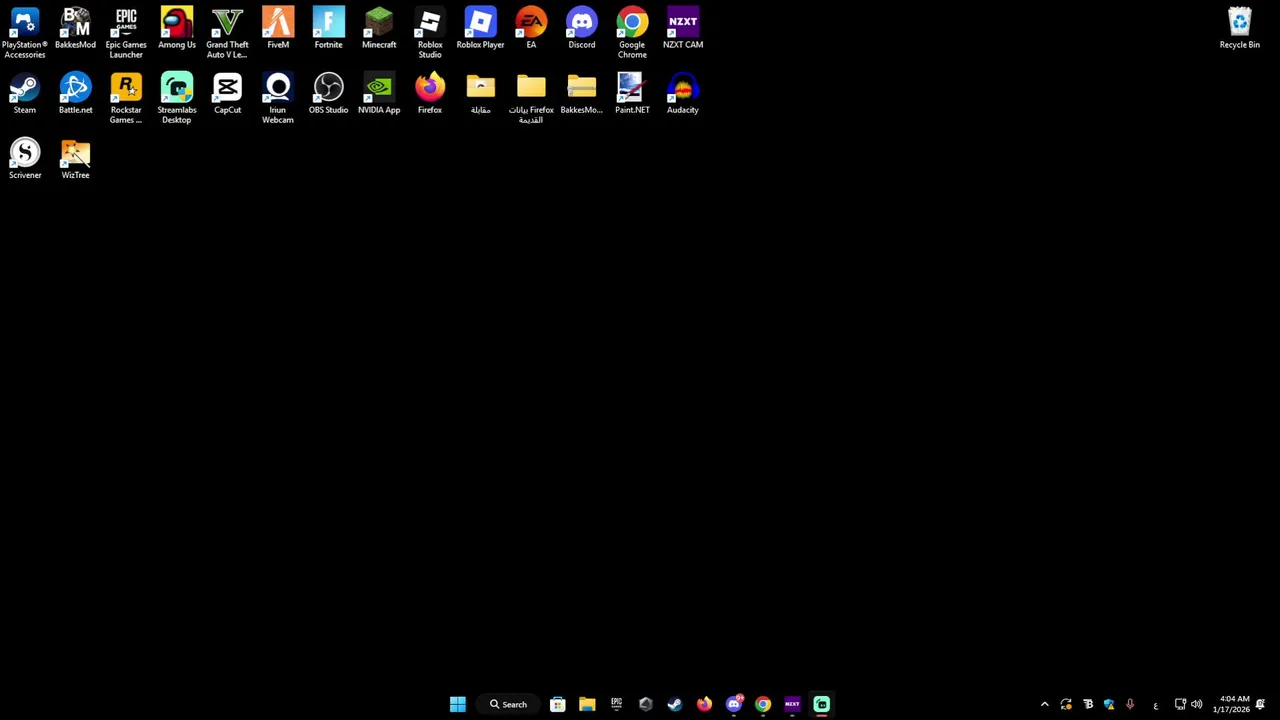
Task: Select the Steam desktop icon
Action: (x=25, y=93)
